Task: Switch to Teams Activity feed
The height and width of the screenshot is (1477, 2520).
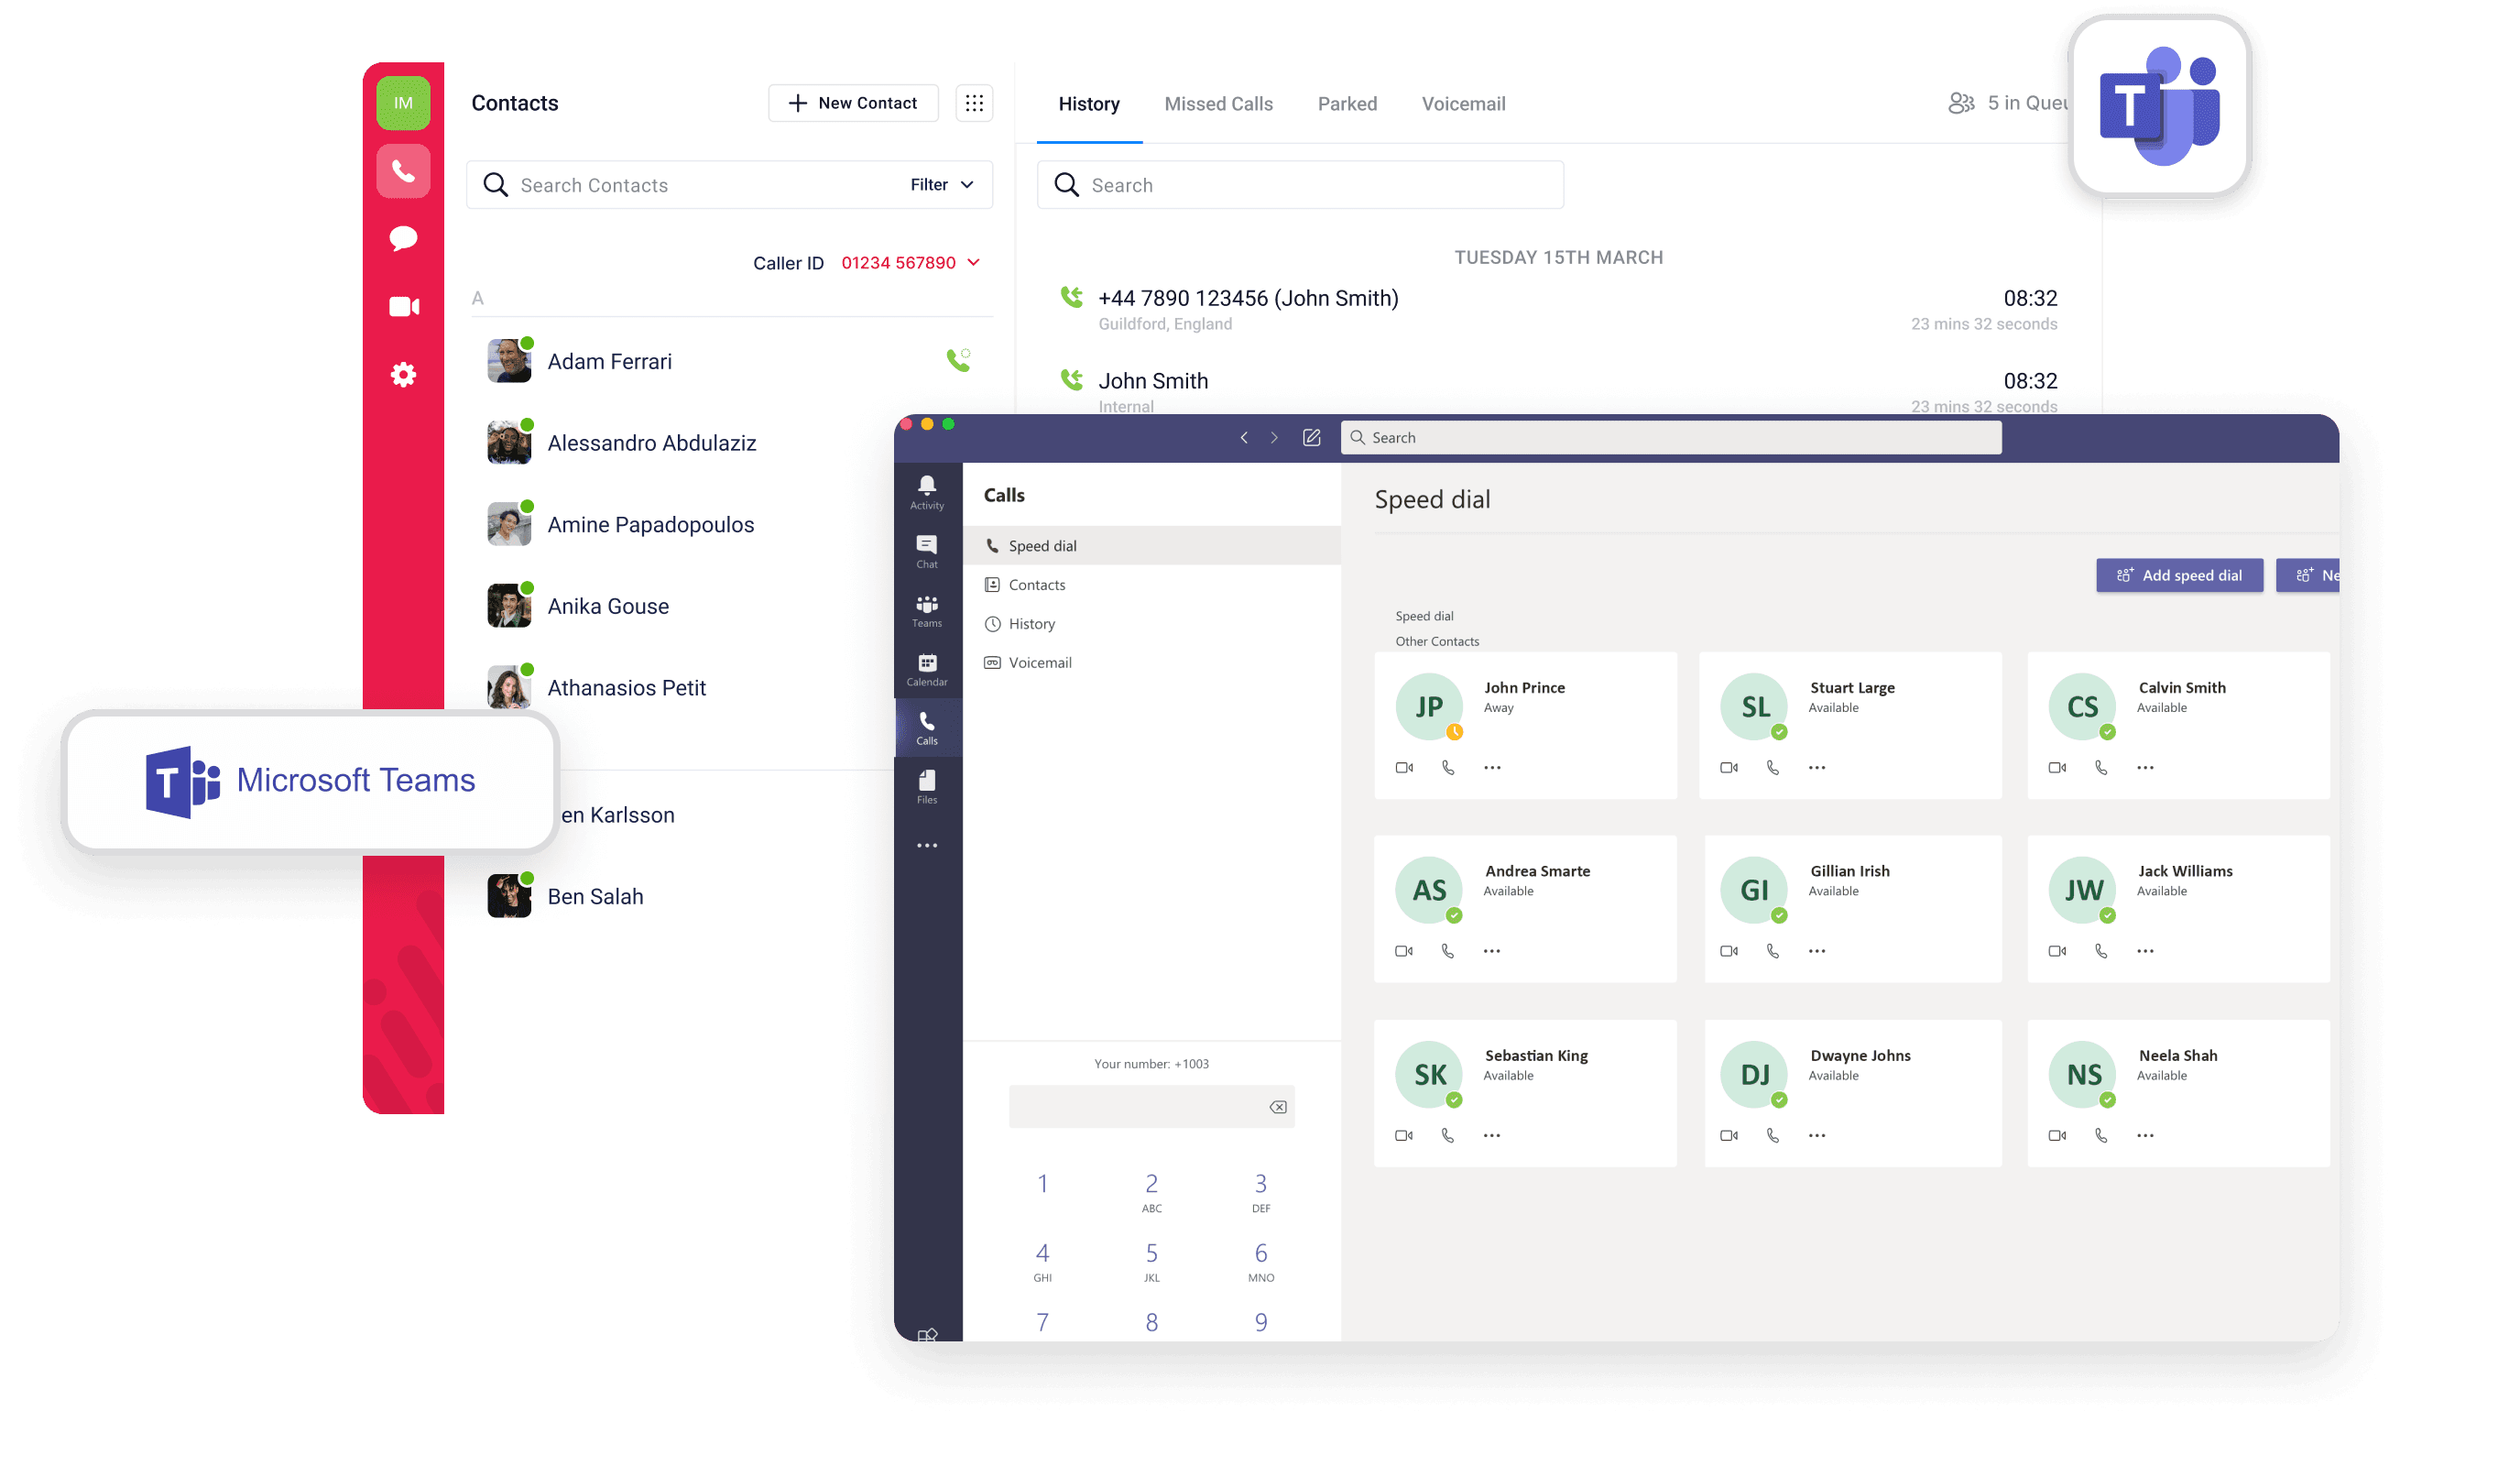Action: click(926, 490)
